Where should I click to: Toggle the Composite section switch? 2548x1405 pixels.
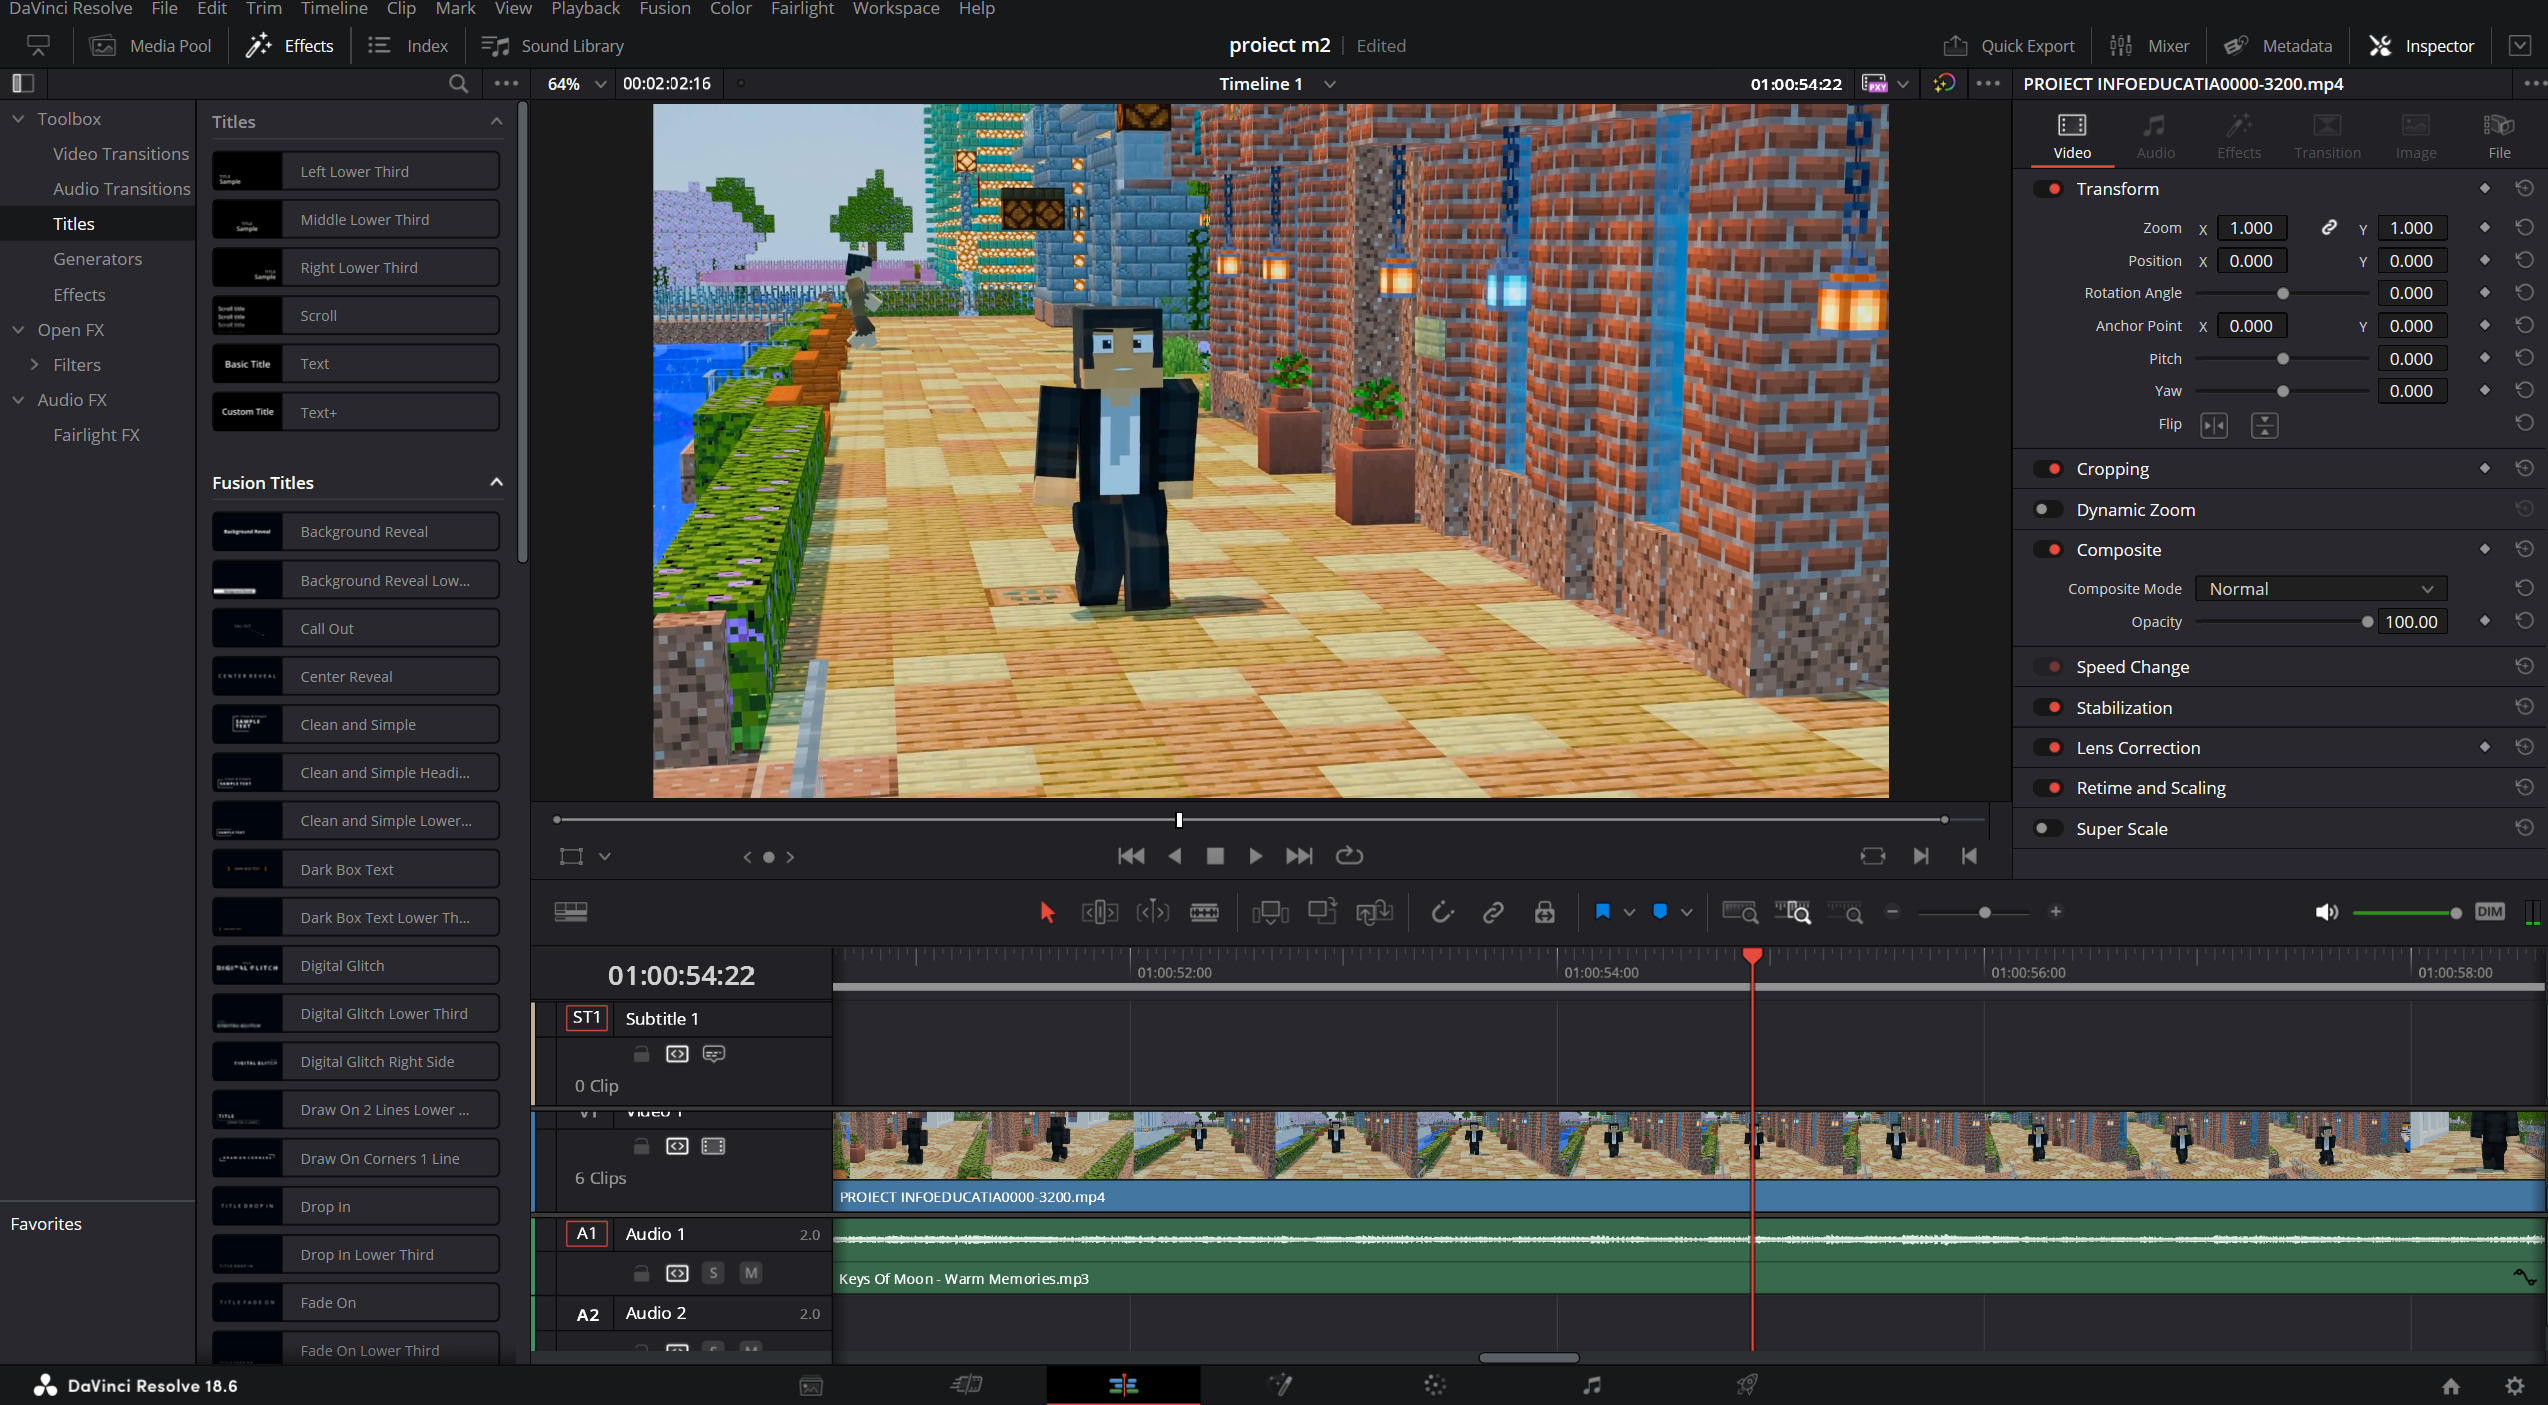point(2048,550)
